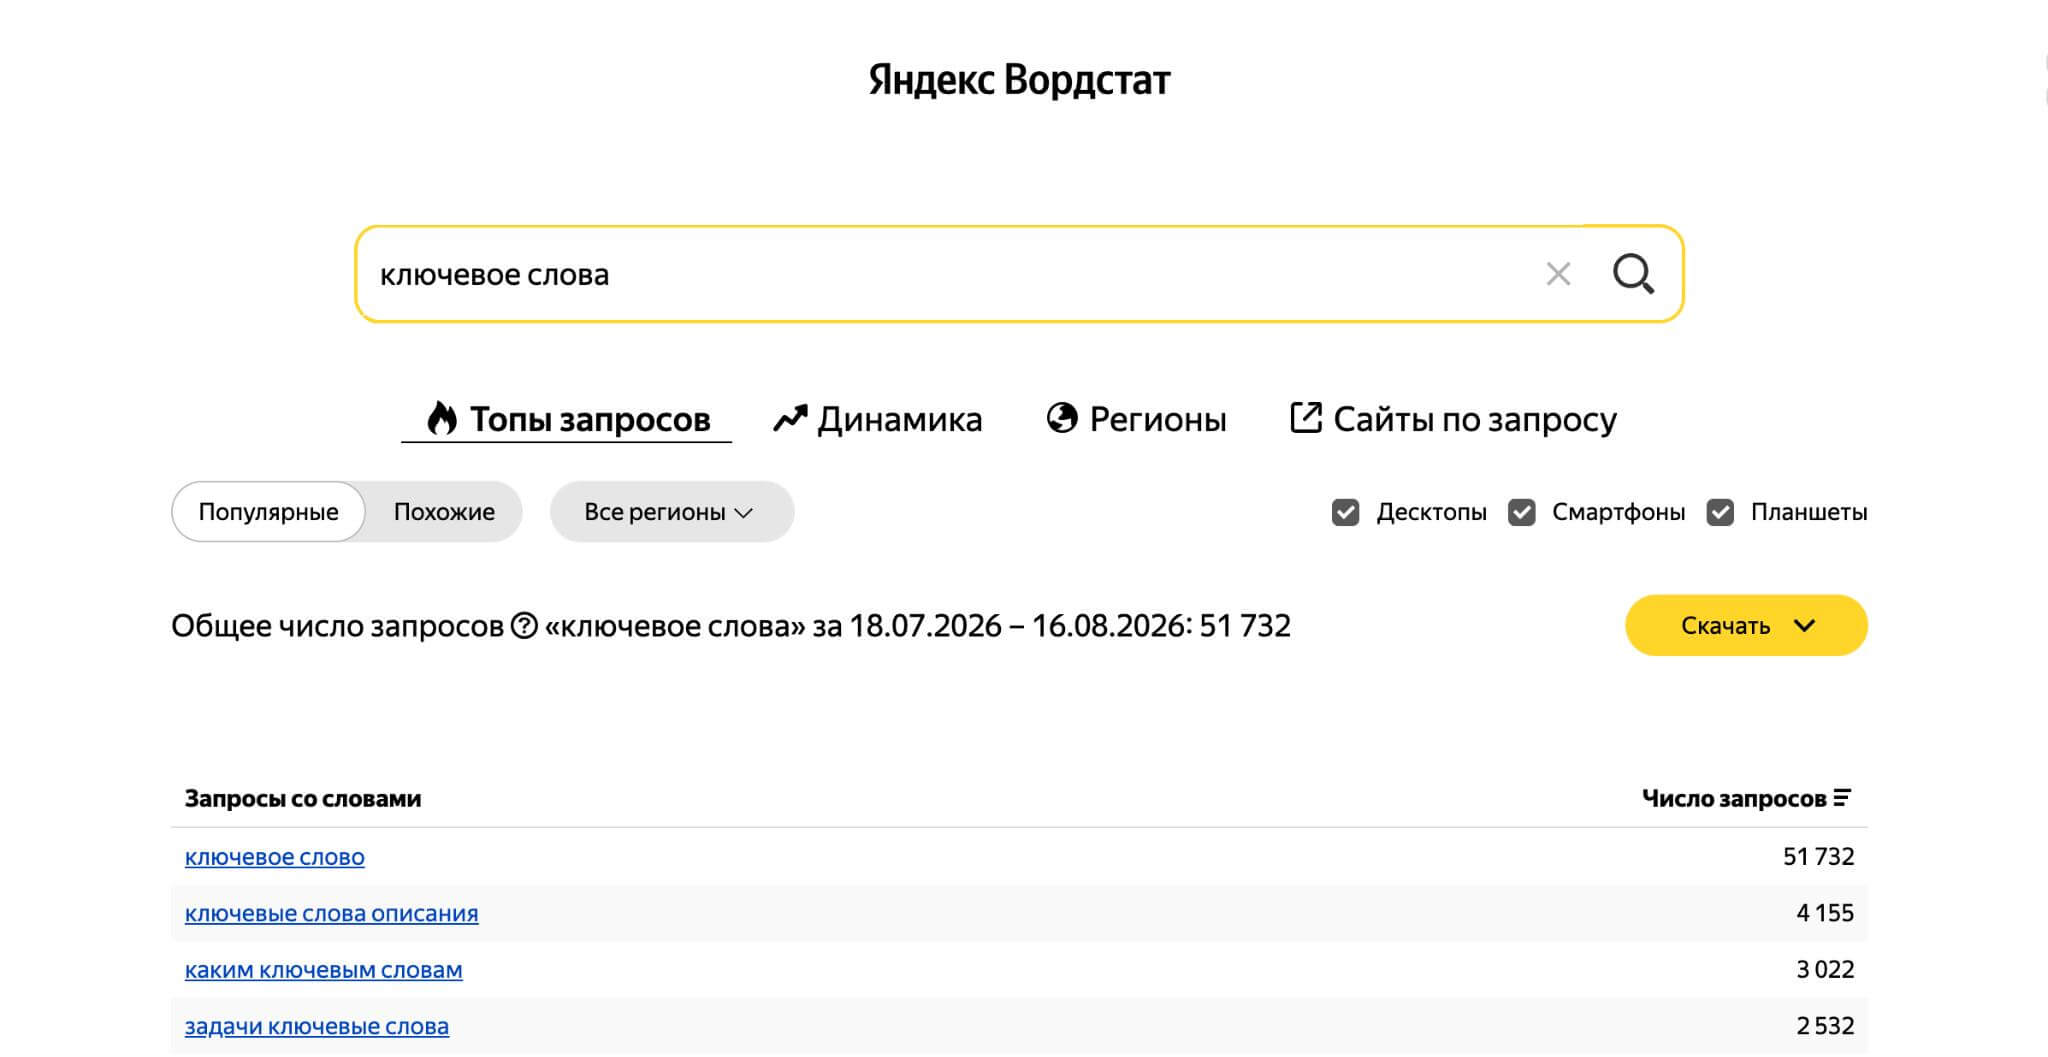
Task: Click the magnifying glass search icon
Action: (x=1633, y=274)
